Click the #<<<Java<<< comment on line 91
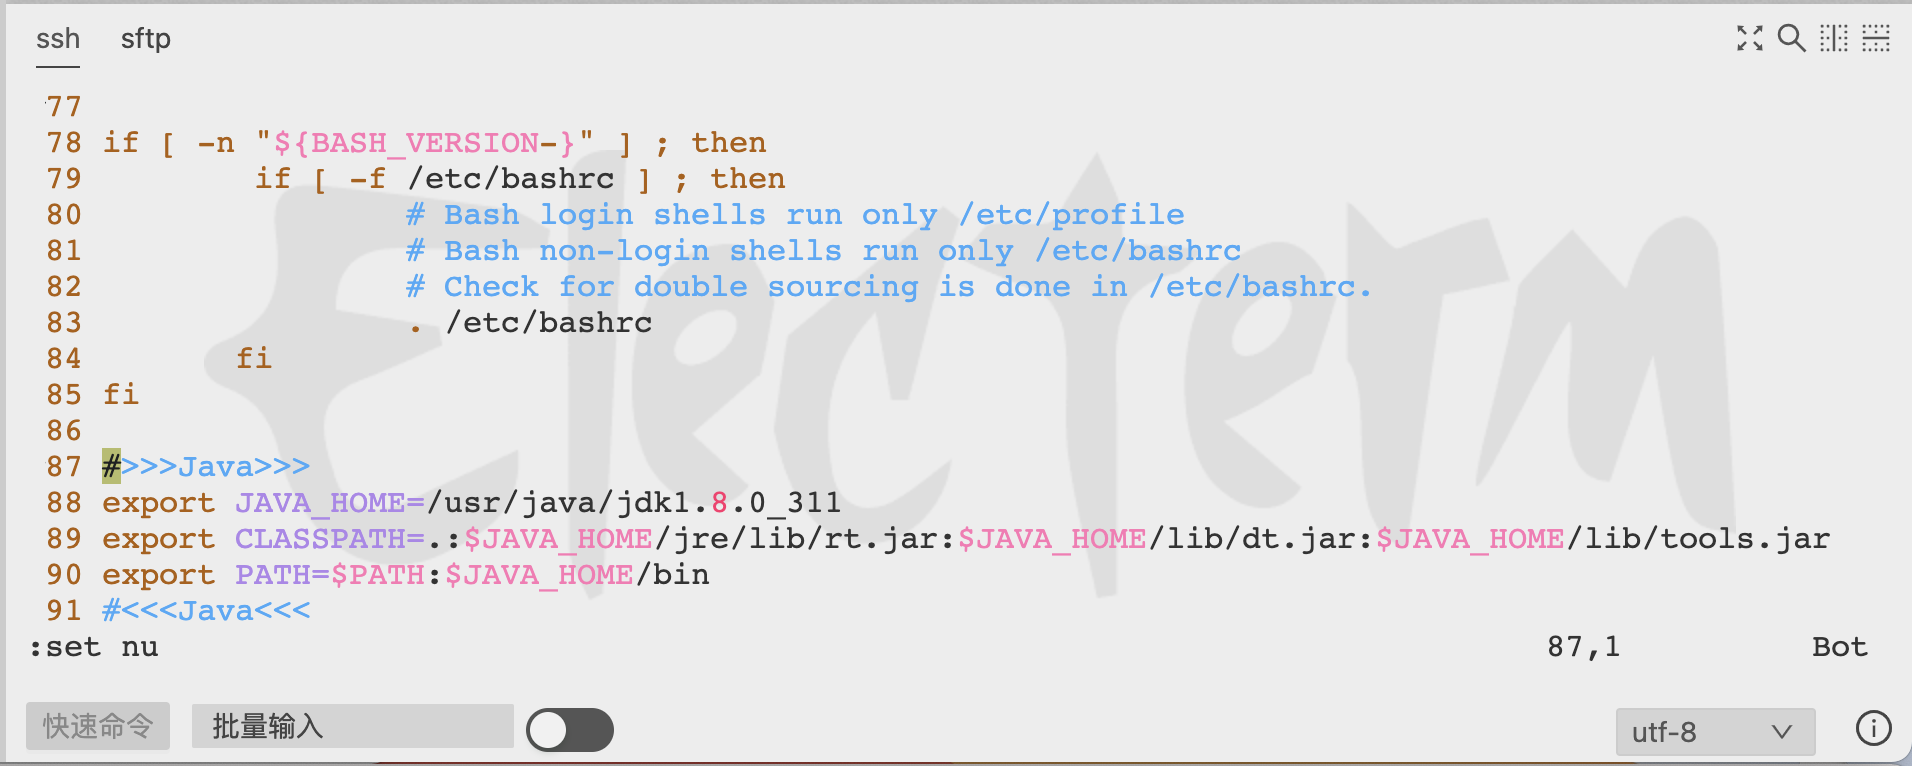This screenshot has height=766, width=1912. pos(206,610)
